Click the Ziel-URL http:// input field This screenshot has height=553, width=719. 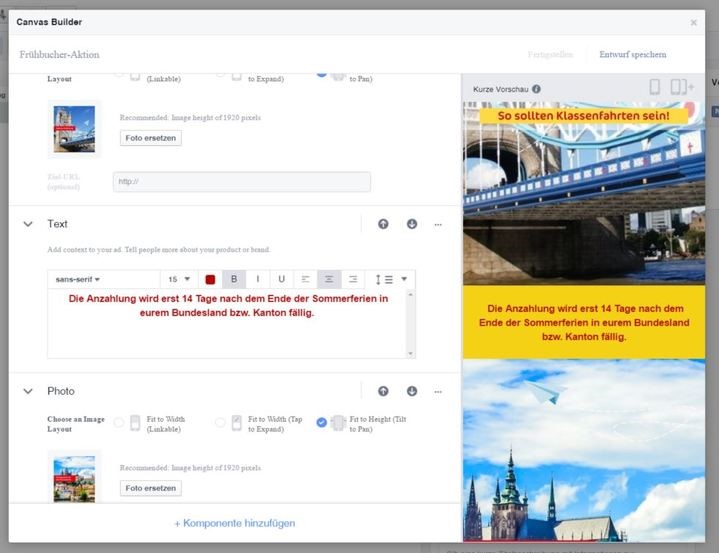click(x=241, y=182)
